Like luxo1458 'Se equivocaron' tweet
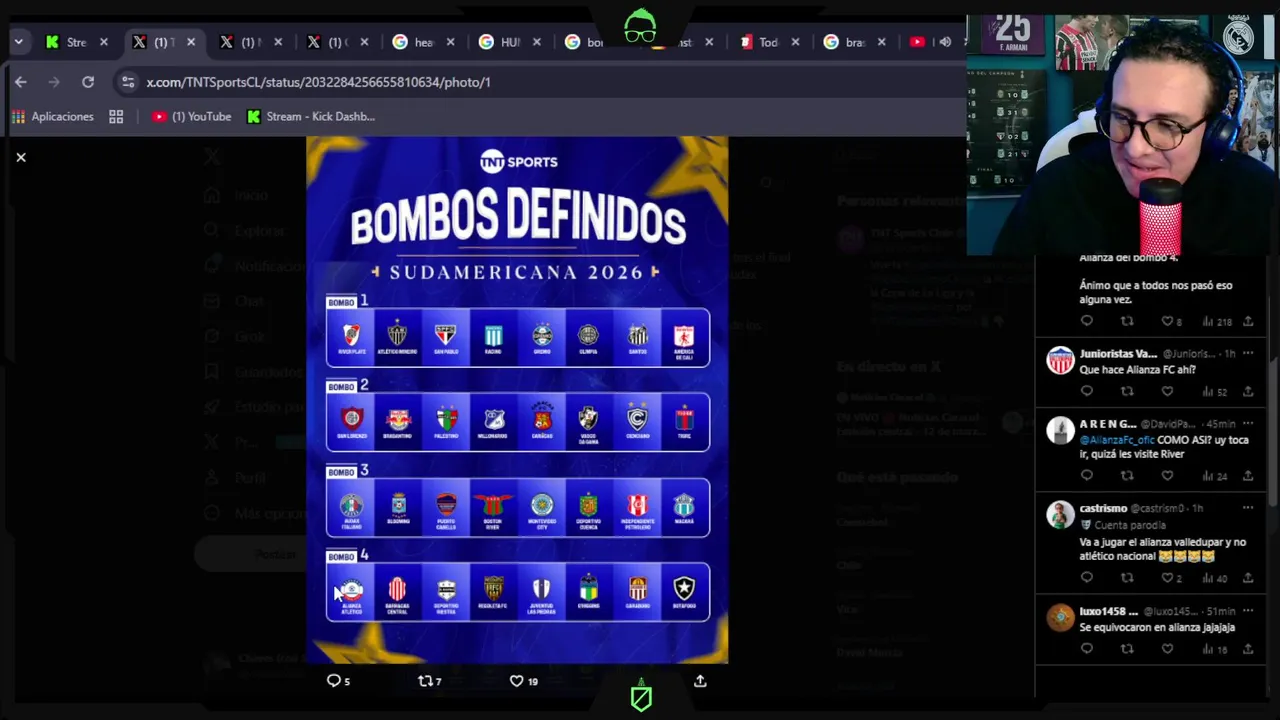1280x720 pixels. point(1167,649)
